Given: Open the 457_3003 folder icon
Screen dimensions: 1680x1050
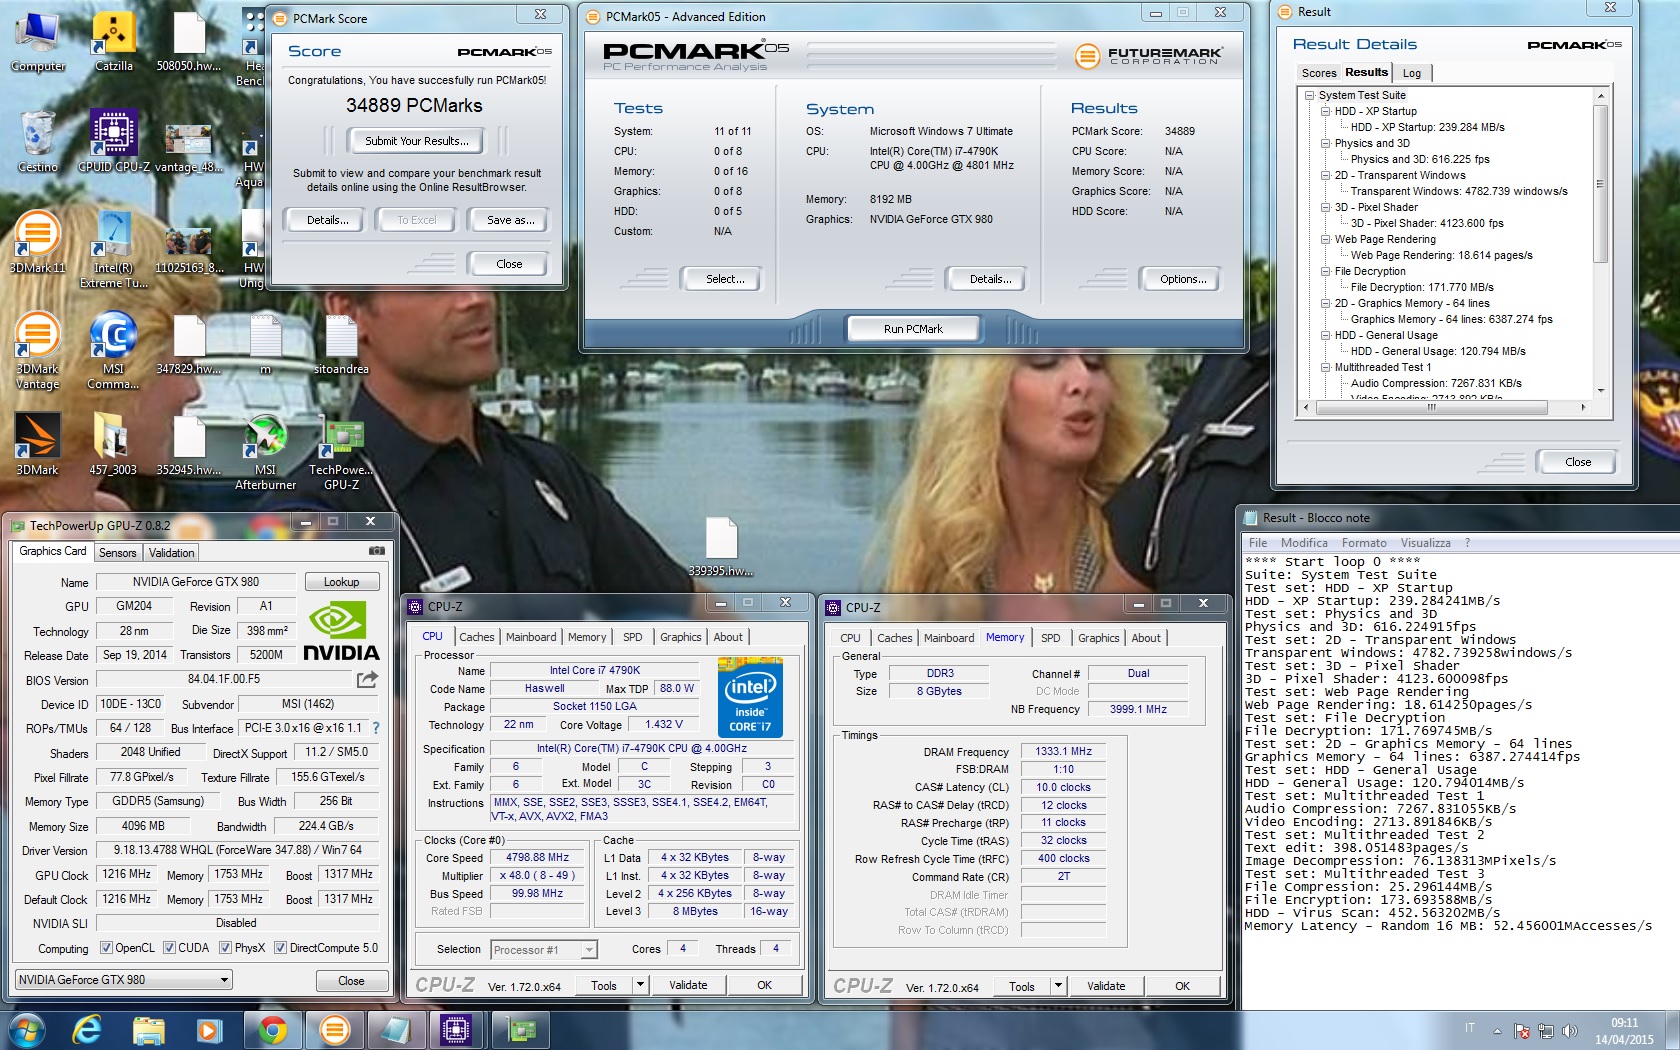Looking at the screenshot, I should (113, 445).
